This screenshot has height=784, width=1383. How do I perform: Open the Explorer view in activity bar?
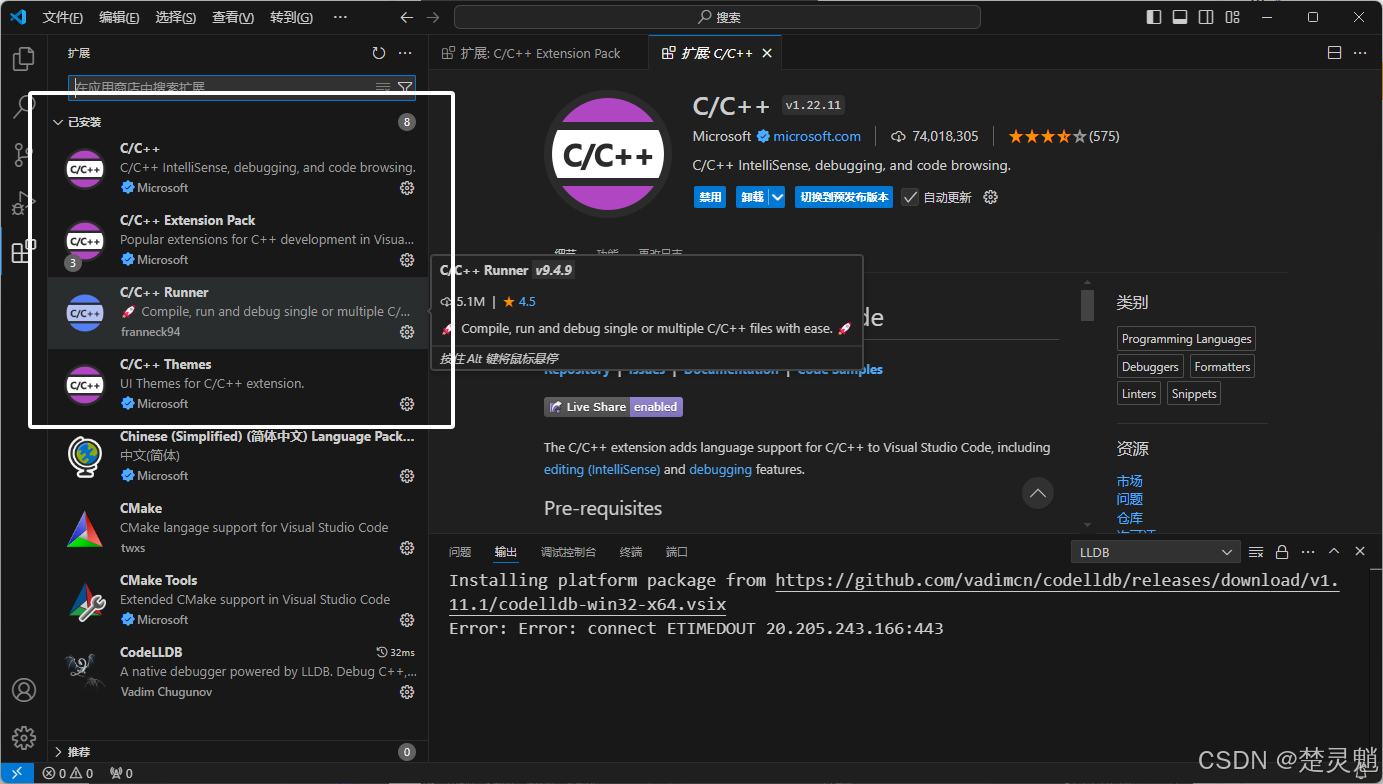tap(24, 59)
